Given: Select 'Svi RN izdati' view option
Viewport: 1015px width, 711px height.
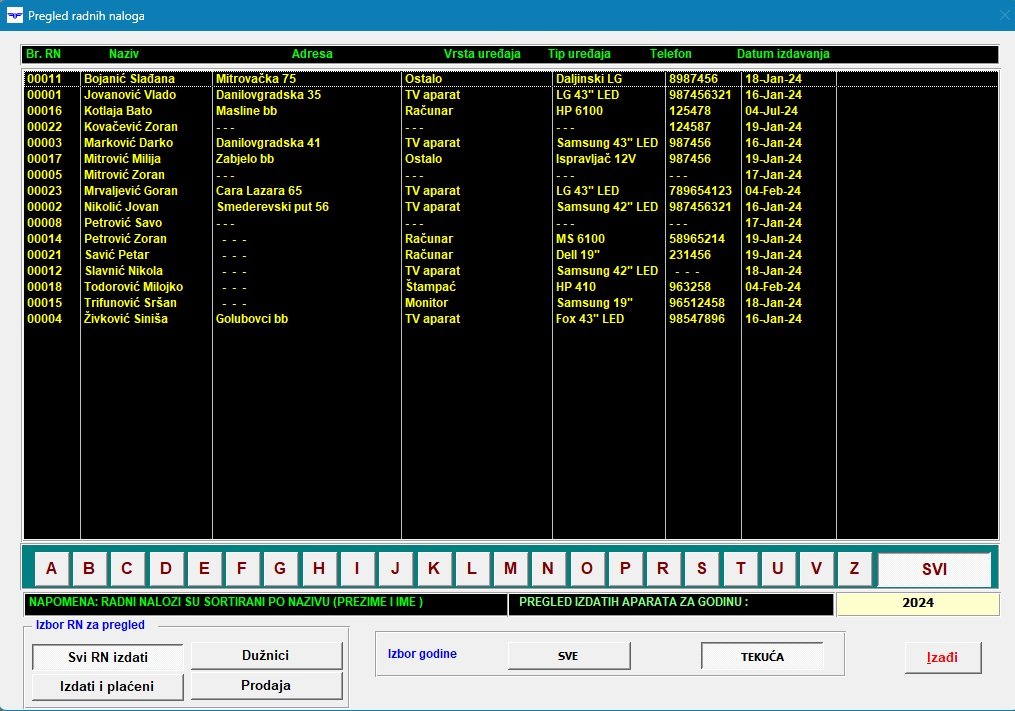Looking at the screenshot, I should pyautogui.click(x=108, y=657).
